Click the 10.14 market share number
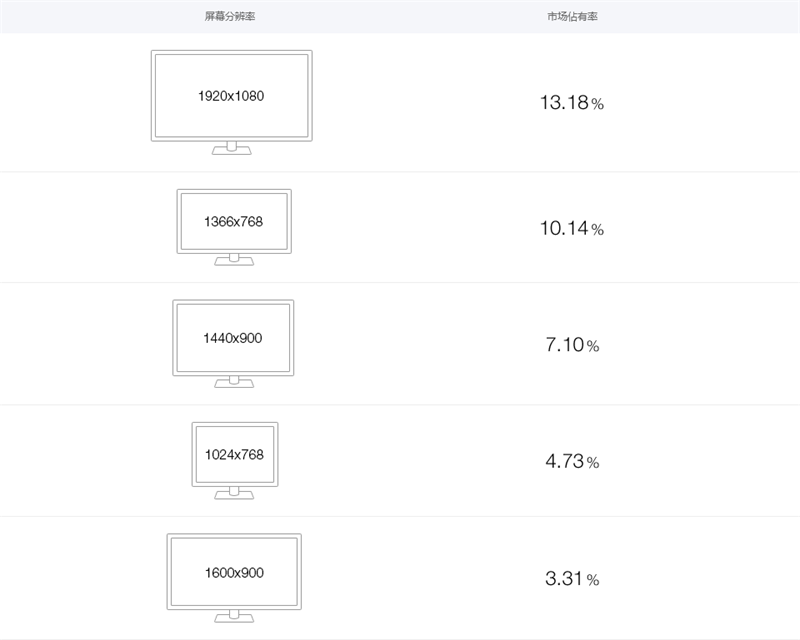Screen dimensions: 800x640 coord(563,228)
